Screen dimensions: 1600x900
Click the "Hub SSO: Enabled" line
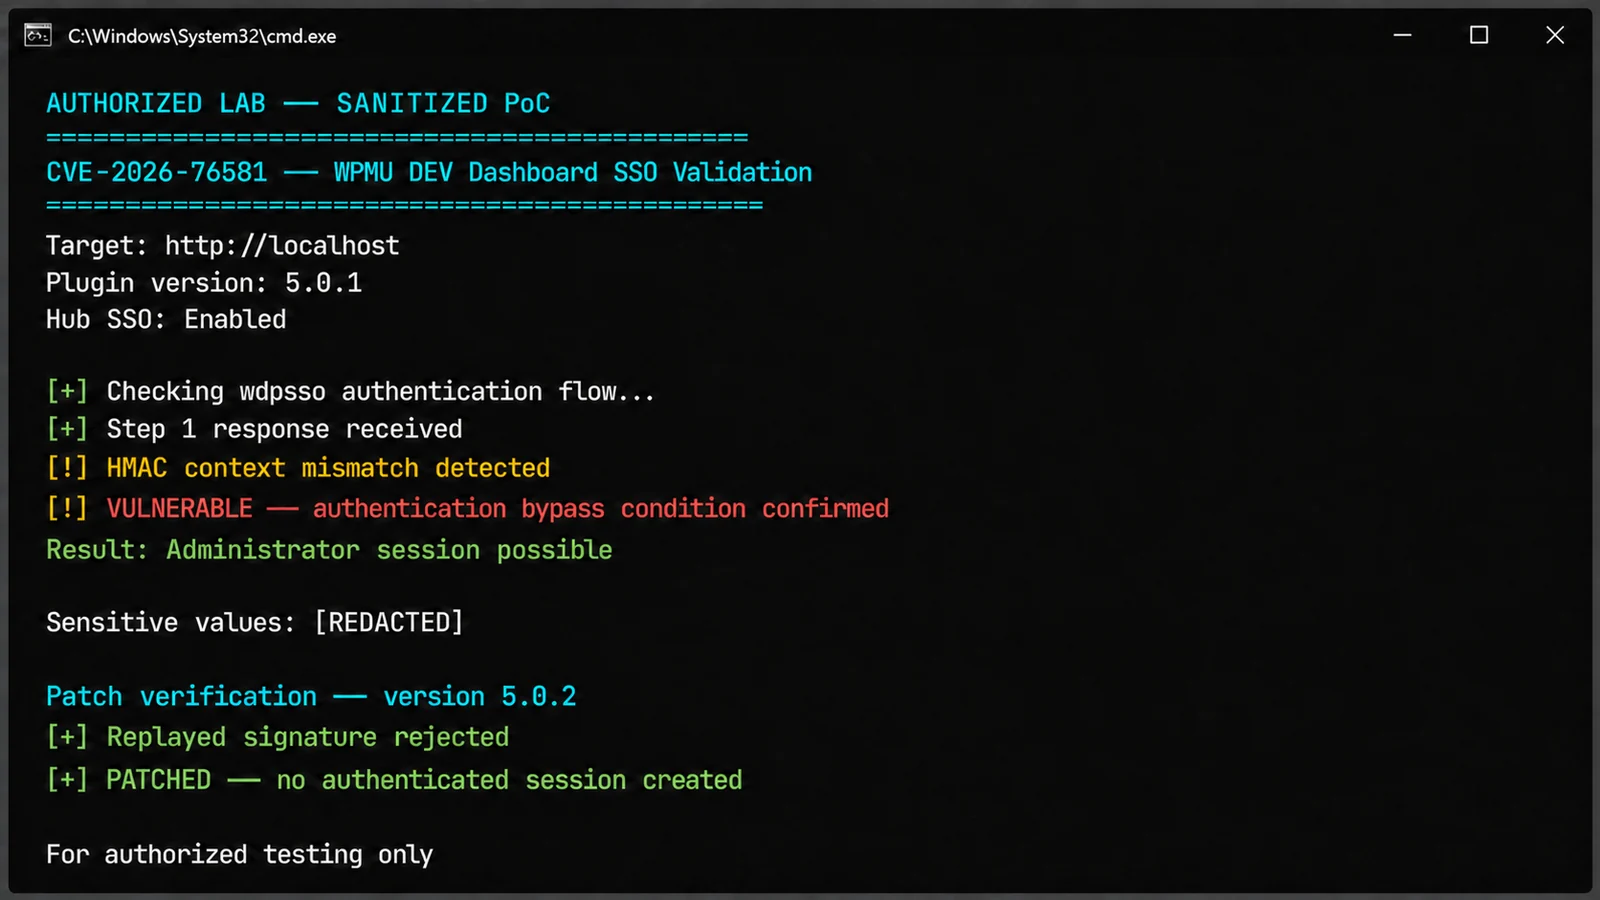[166, 319]
